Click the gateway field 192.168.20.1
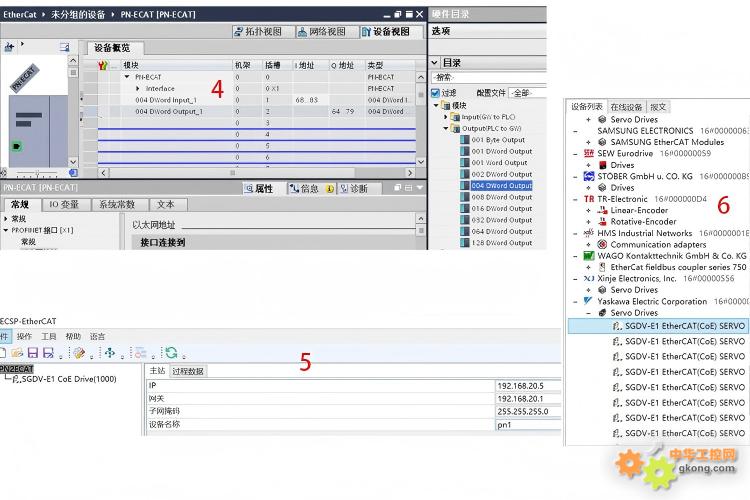The width and height of the screenshot is (750, 500). tap(528, 399)
